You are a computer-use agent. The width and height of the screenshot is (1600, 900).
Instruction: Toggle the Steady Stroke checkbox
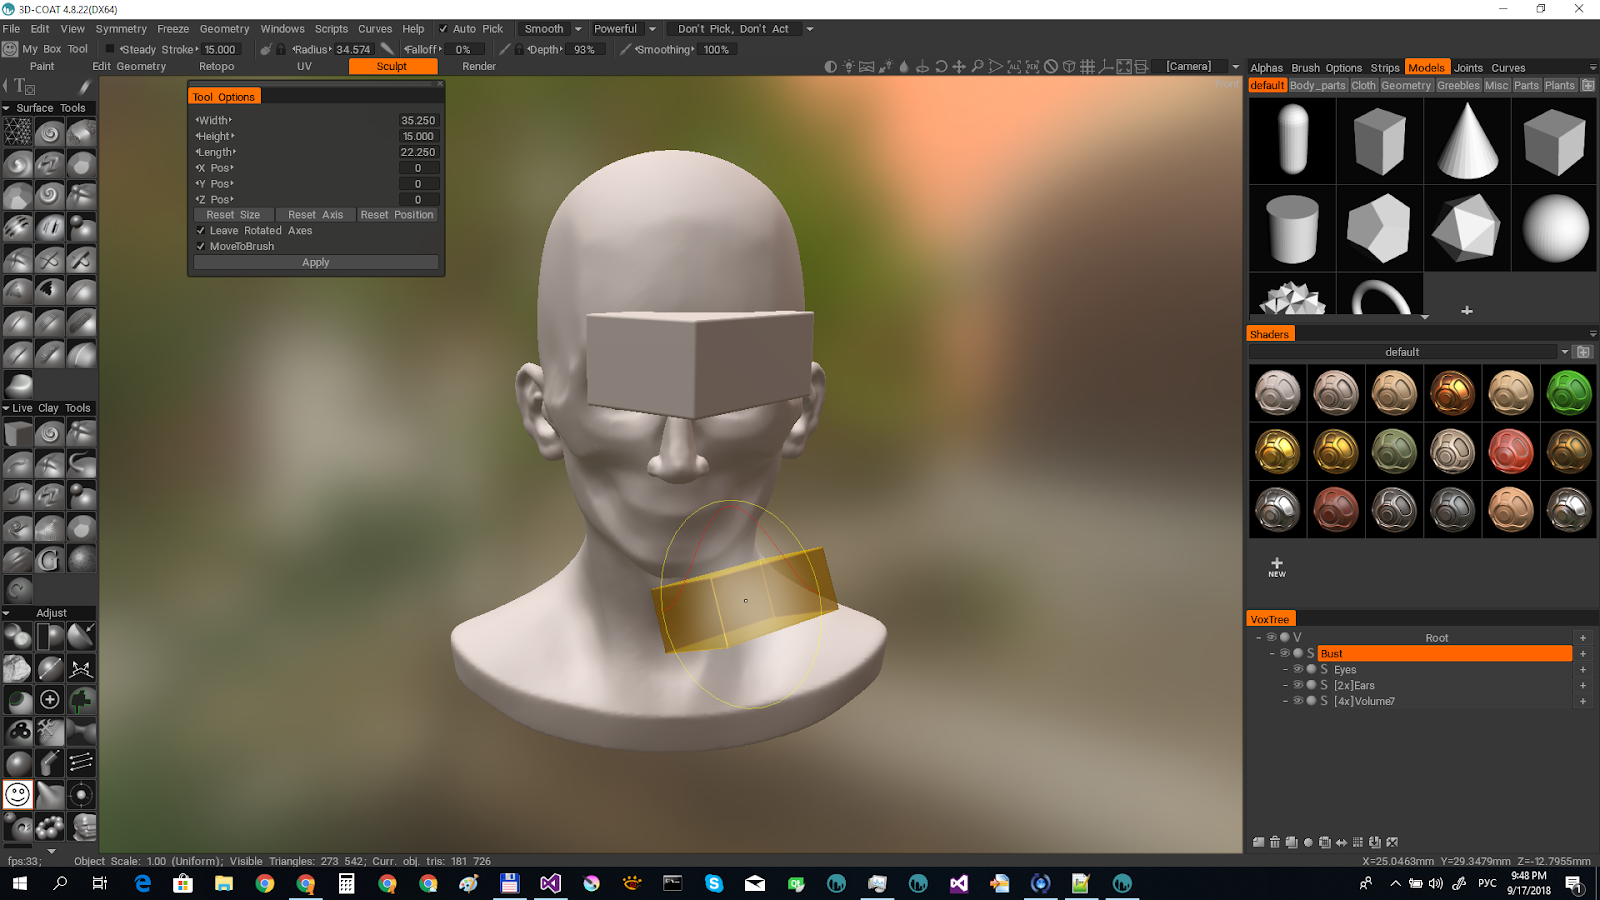pos(110,49)
